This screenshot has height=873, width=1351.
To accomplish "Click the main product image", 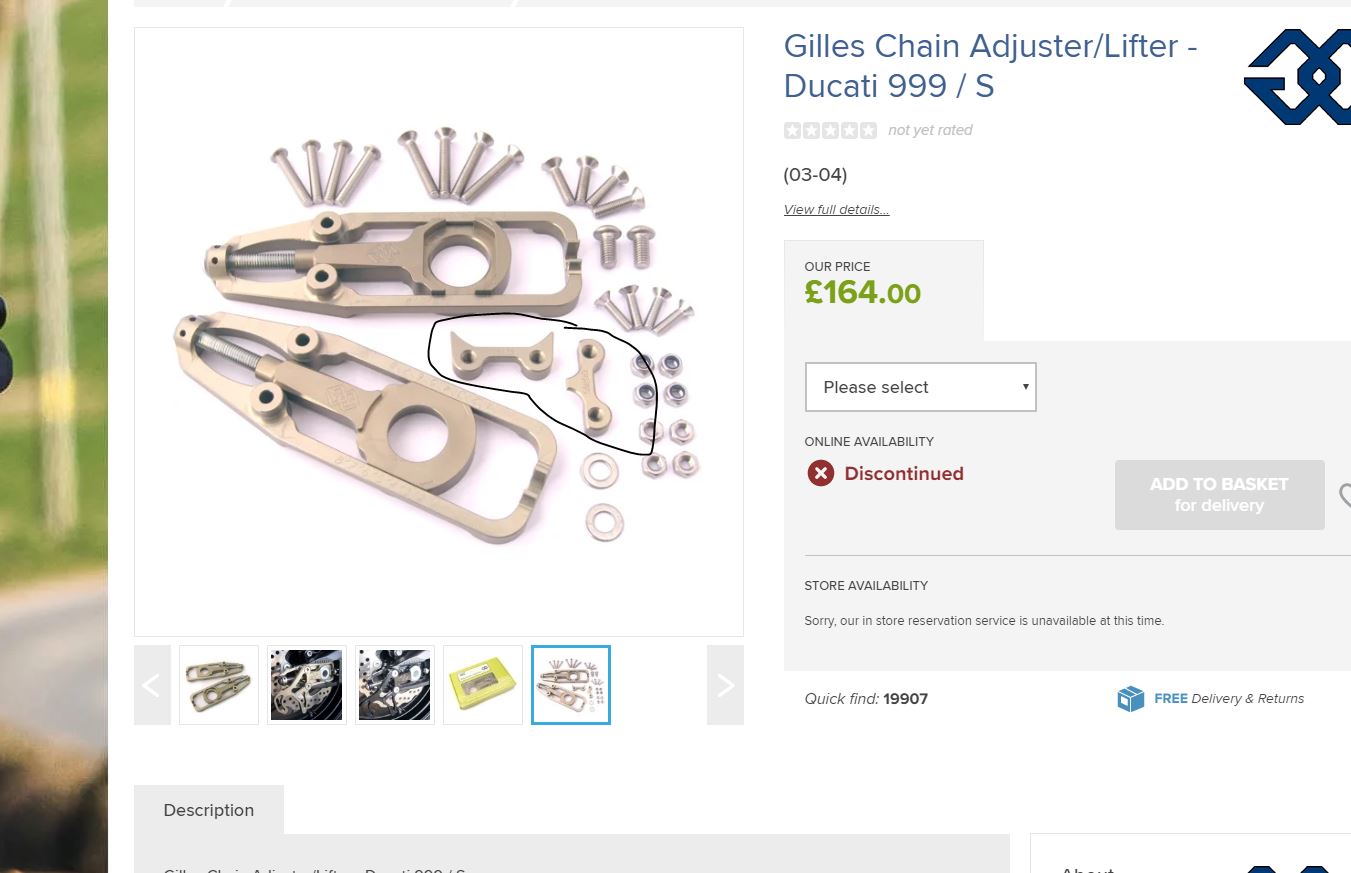I will pos(439,331).
